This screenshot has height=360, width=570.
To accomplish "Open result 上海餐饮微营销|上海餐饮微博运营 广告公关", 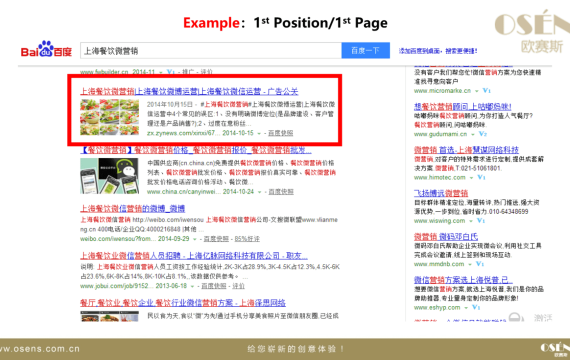I will pos(189,91).
